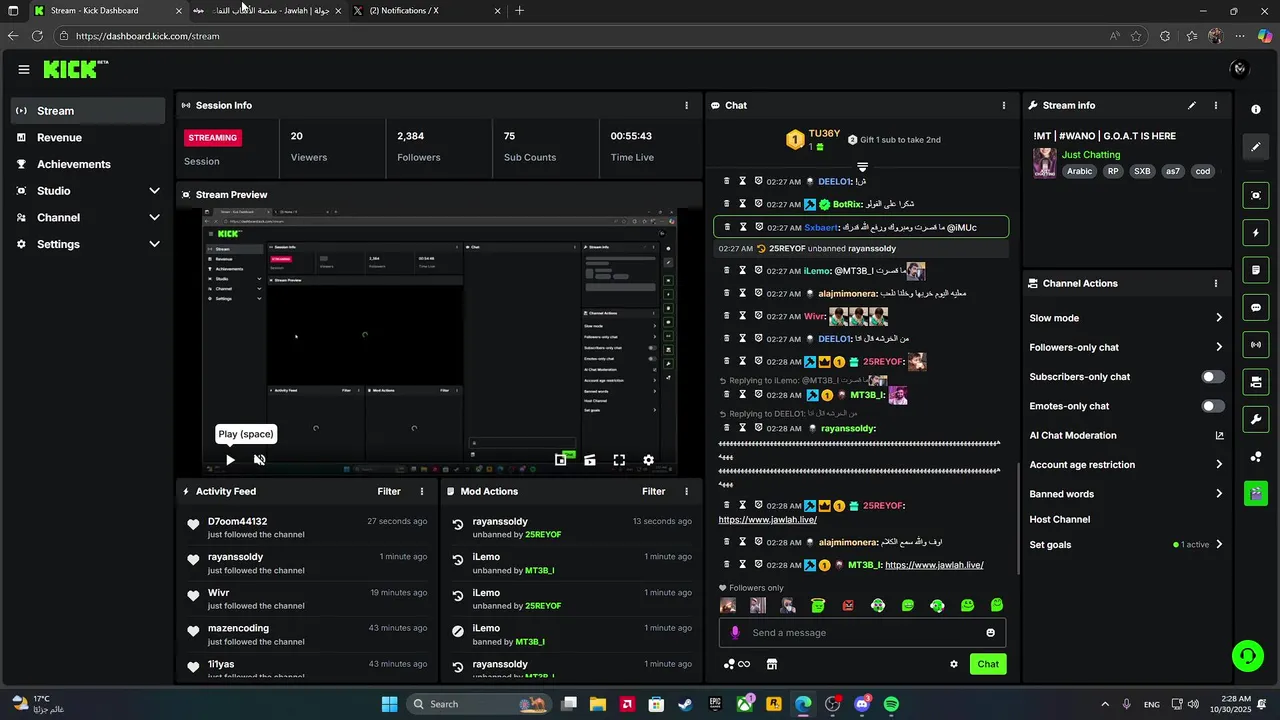Image resolution: width=1280 pixels, height=720 pixels.
Task: Expand the Studio sidebar section
Action: coord(154,191)
